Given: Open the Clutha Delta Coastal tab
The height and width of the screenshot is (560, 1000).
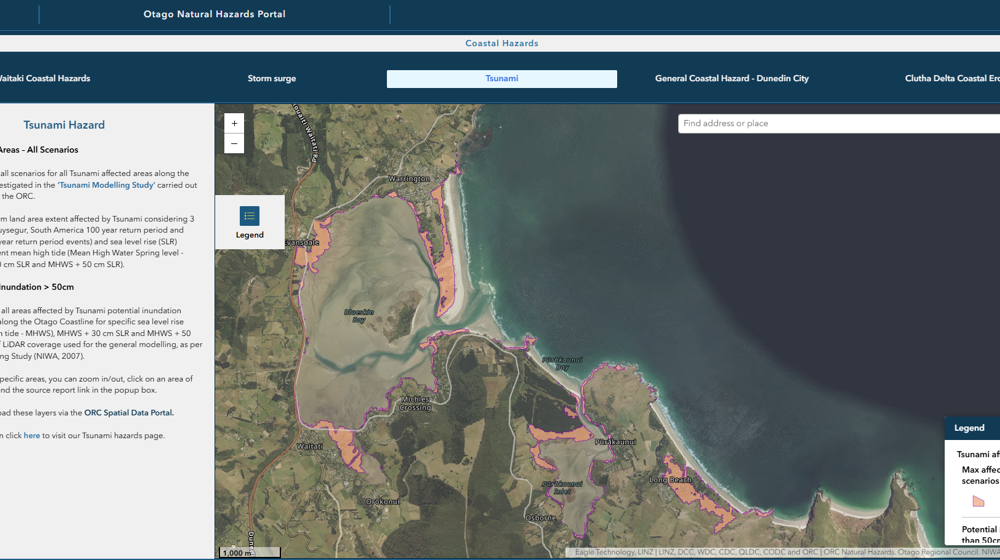Looking at the screenshot, I should coord(952,78).
